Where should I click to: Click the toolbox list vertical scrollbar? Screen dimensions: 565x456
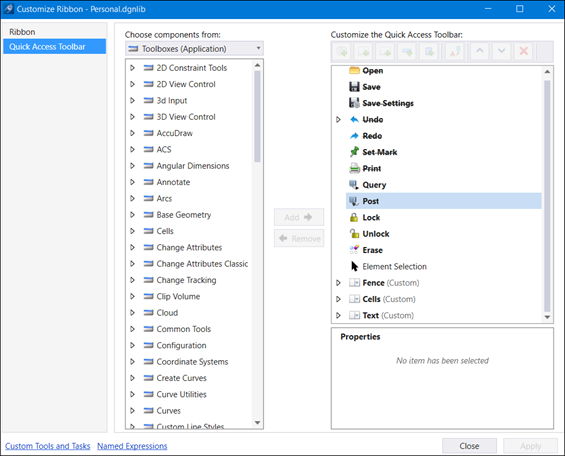pyautogui.click(x=257, y=243)
